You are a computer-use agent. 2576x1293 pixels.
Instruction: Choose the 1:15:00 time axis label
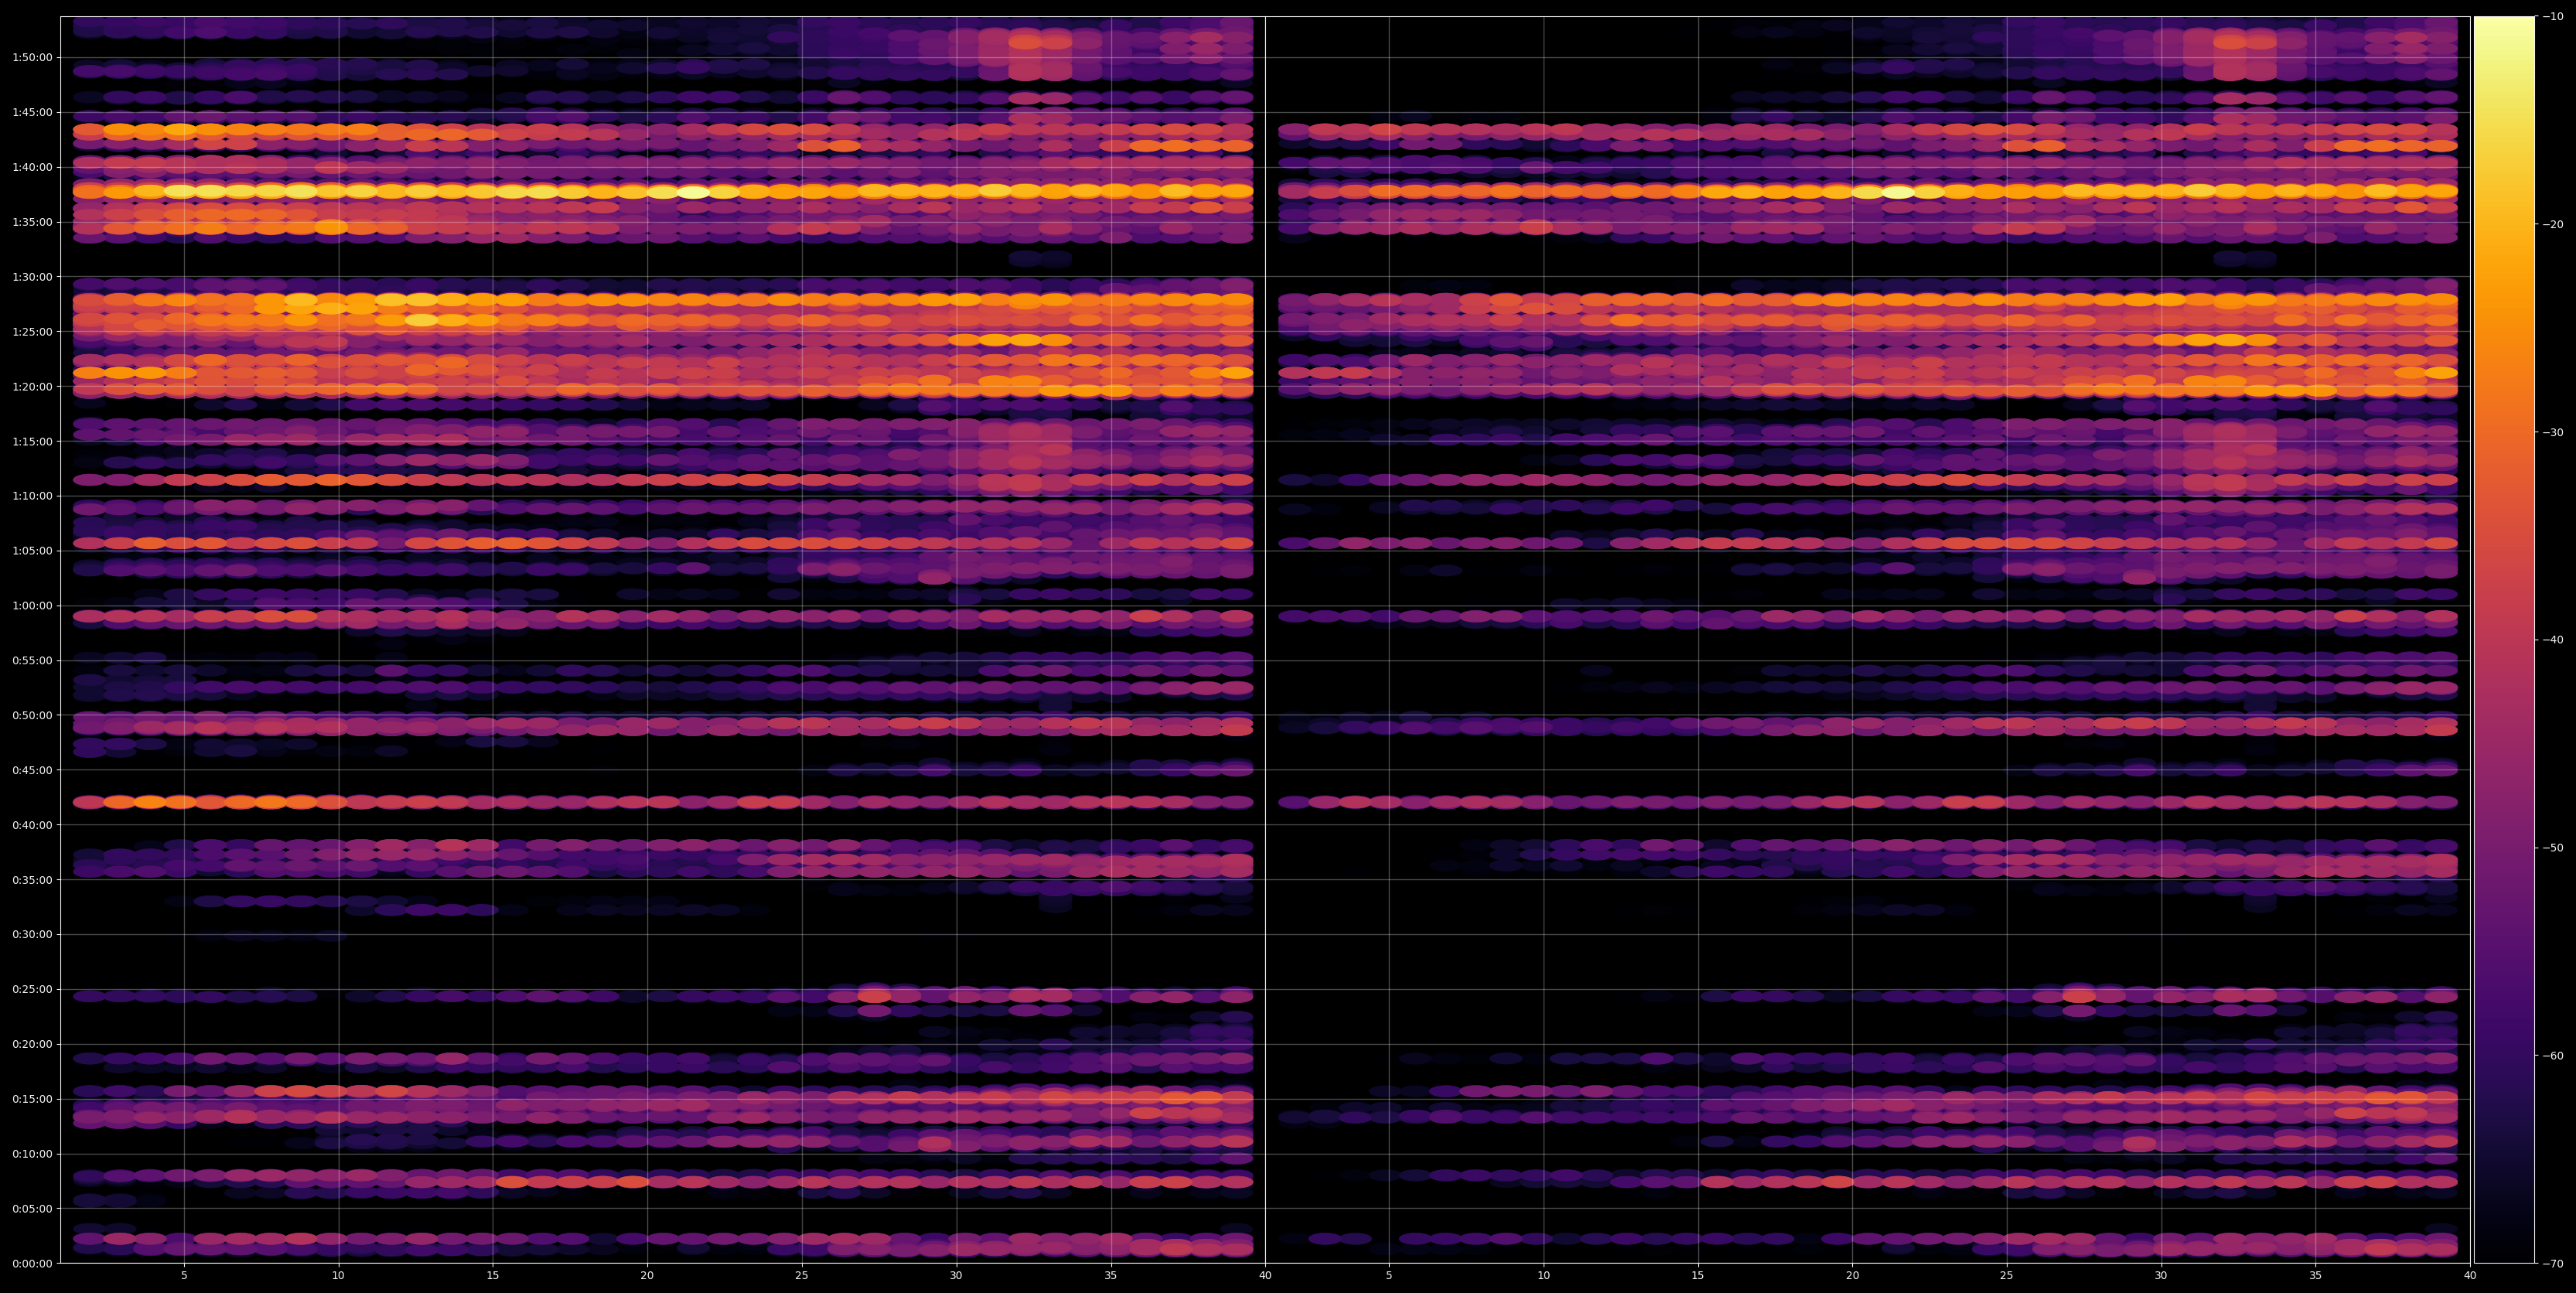pyautogui.click(x=31, y=441)
